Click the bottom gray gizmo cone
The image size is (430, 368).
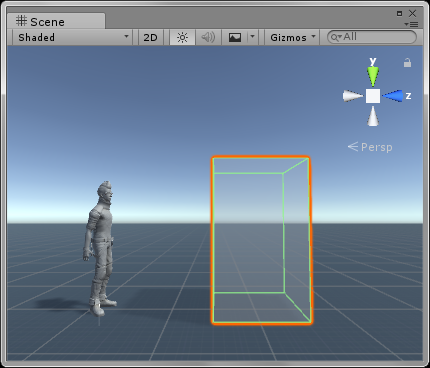[x=373, y=116]
